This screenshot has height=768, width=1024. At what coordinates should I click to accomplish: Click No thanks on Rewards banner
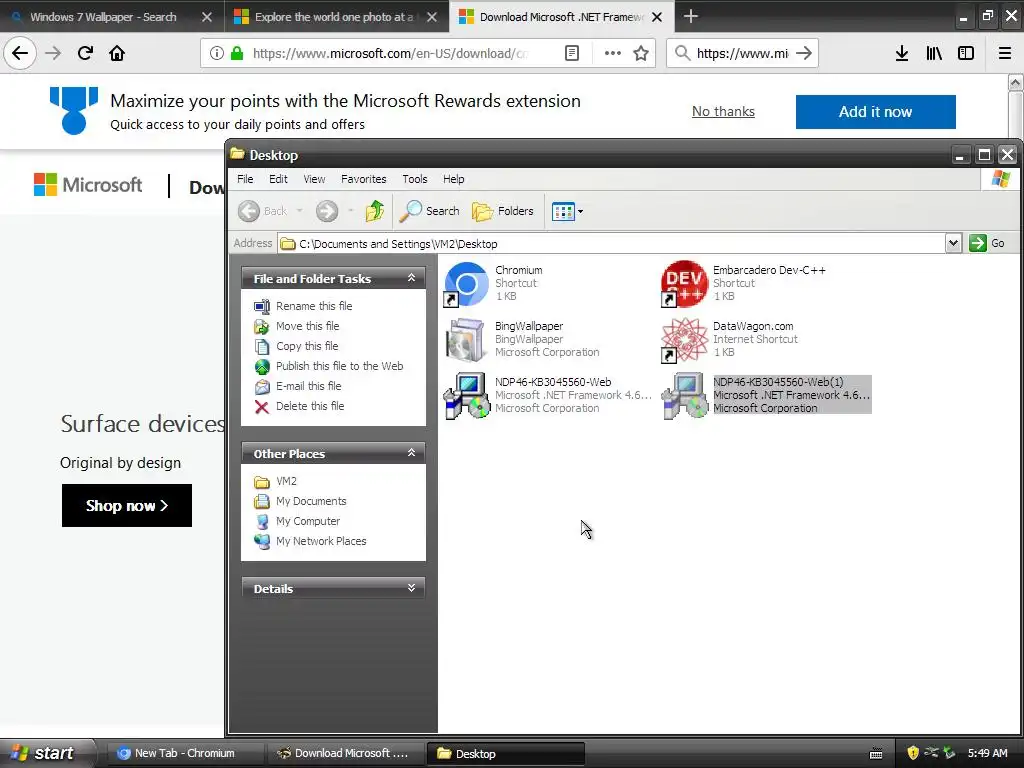click(723, 112)
